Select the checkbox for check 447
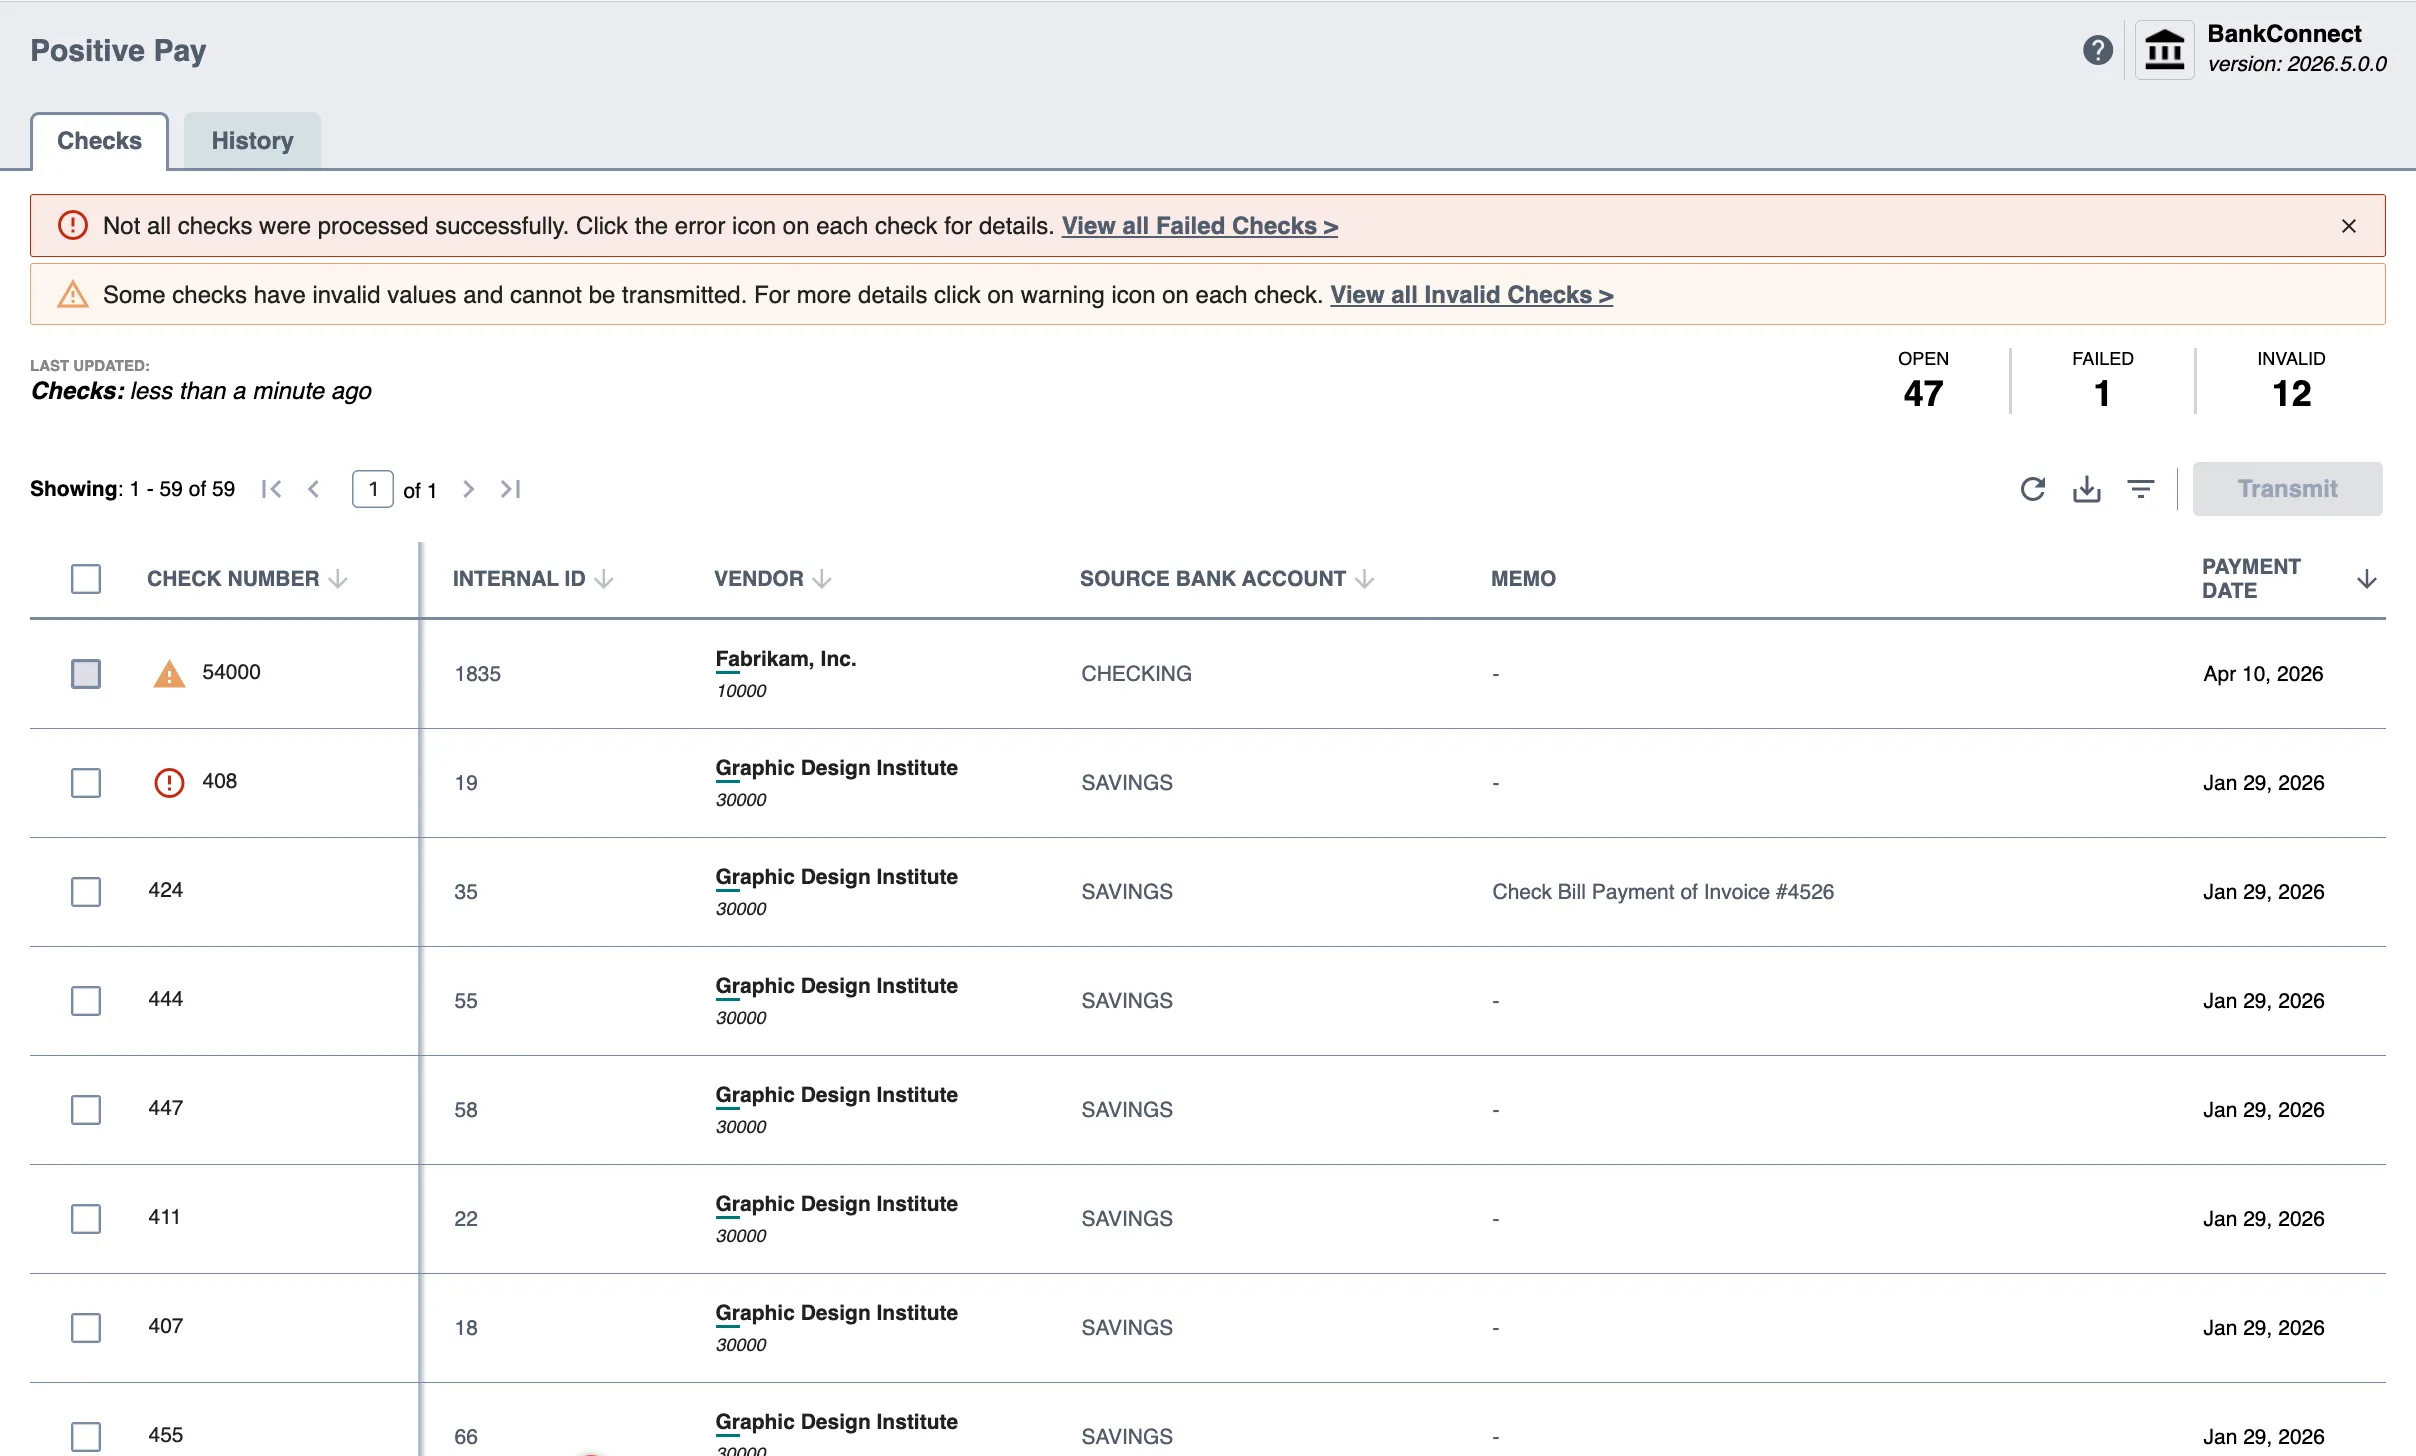 (86, 1109)
